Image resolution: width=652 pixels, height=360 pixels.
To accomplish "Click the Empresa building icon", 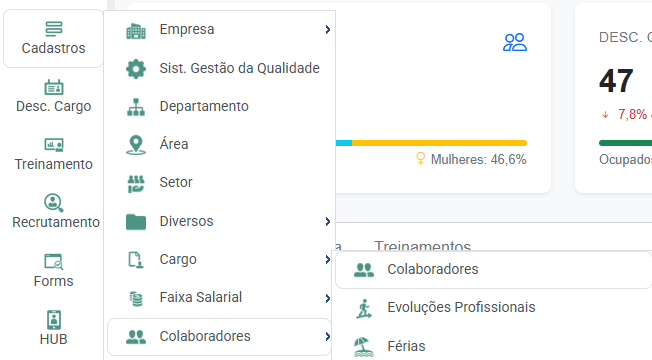I will coord(136,31).
